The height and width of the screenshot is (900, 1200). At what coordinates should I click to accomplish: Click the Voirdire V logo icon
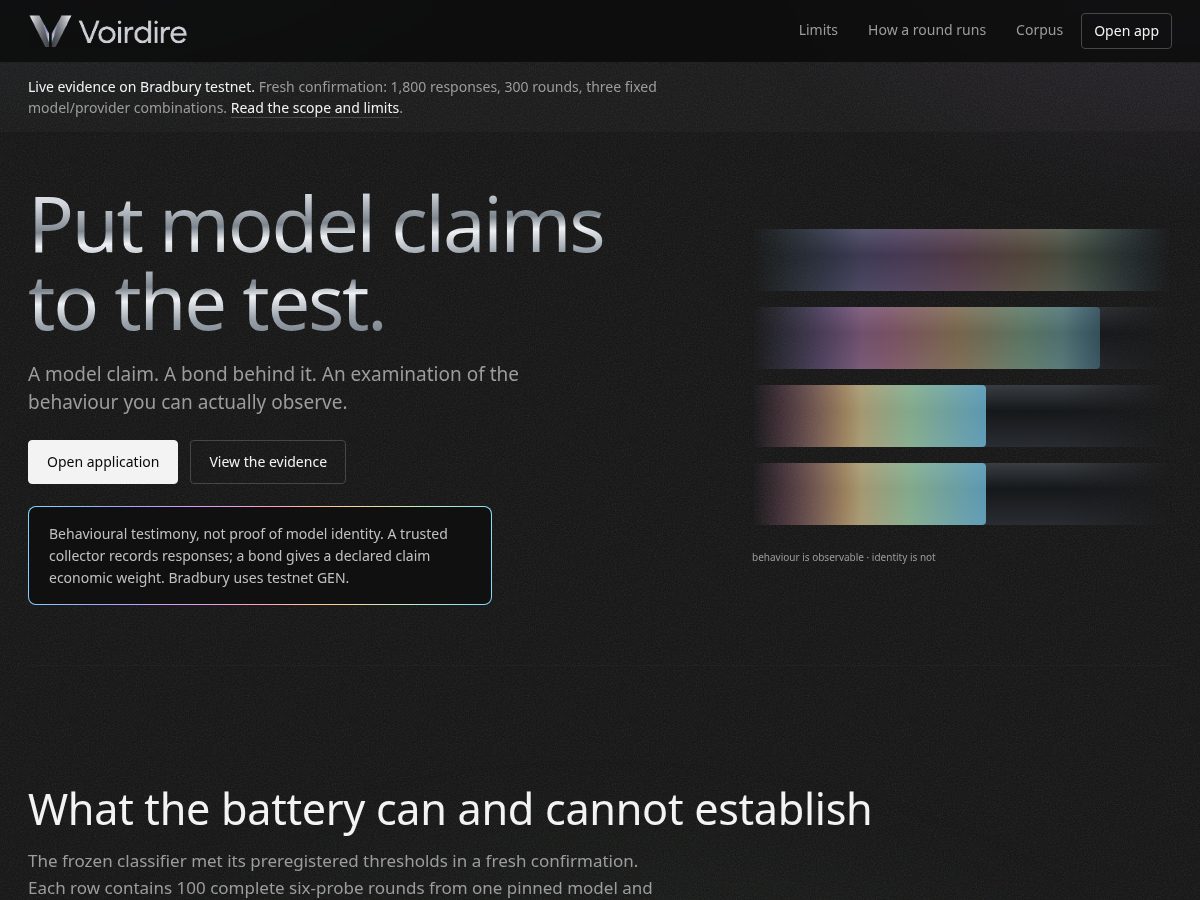(49, 31)
